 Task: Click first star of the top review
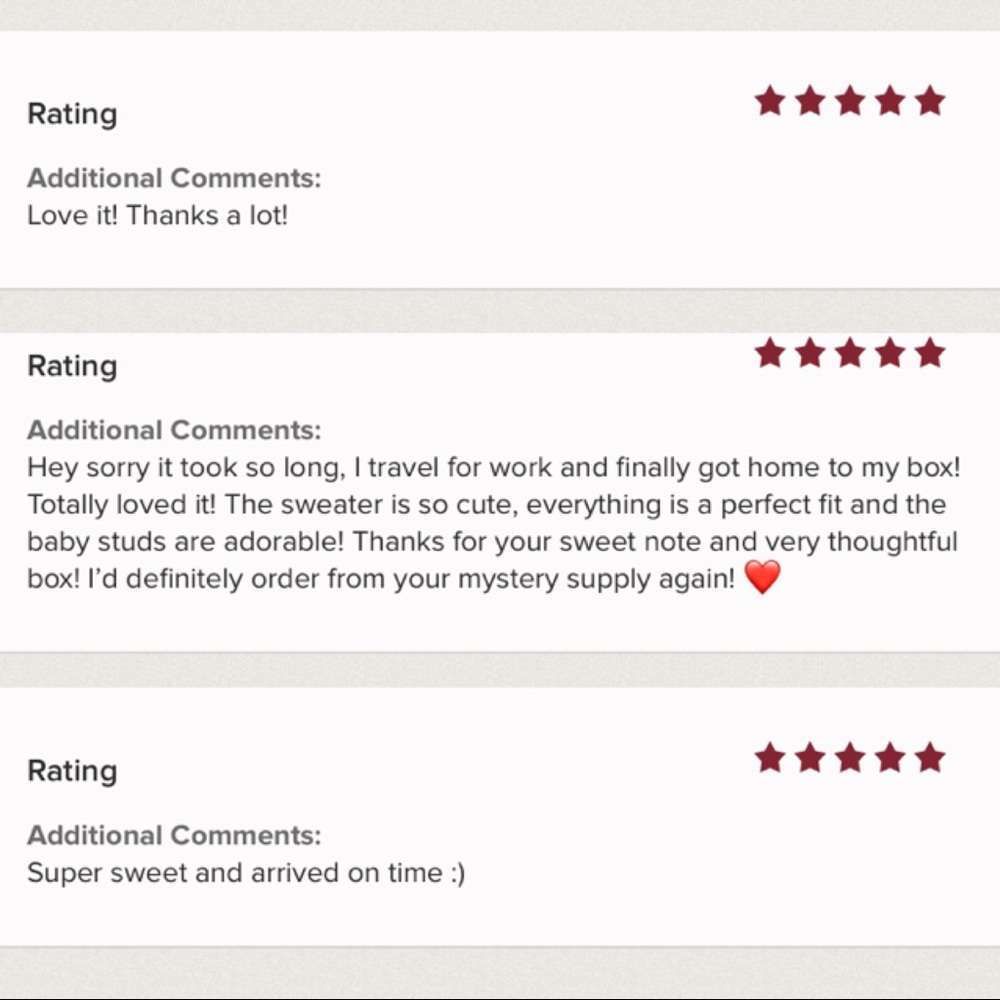(770, 101)
